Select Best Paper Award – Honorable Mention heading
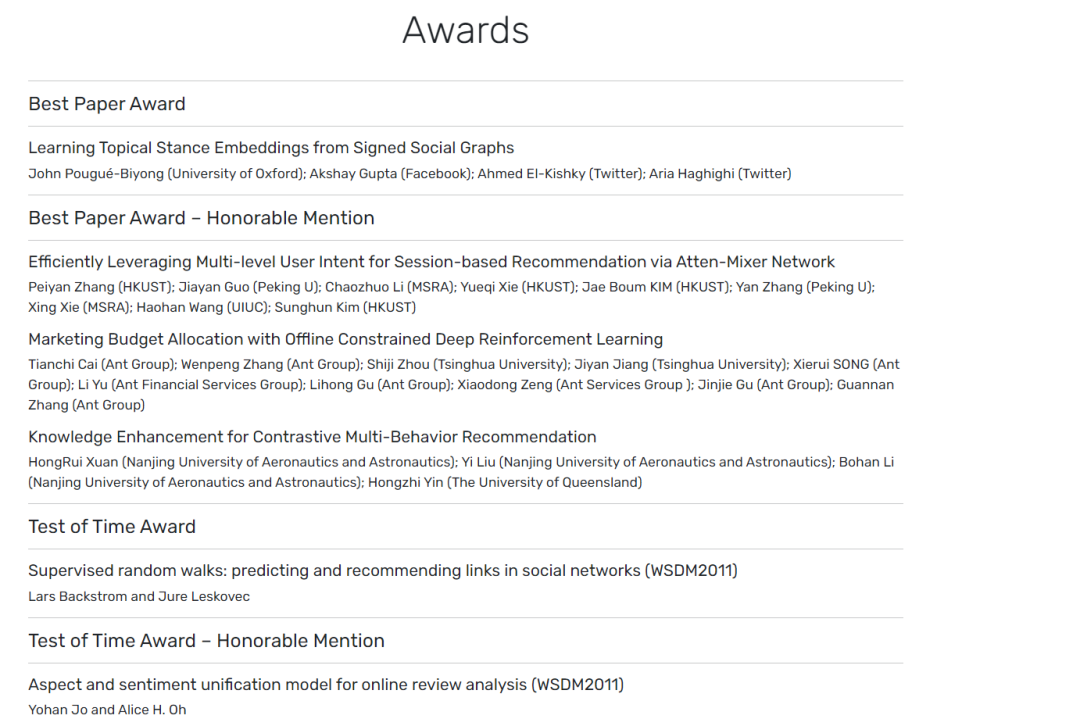The width and height of the screenshot is (1080, 726). 201,218
